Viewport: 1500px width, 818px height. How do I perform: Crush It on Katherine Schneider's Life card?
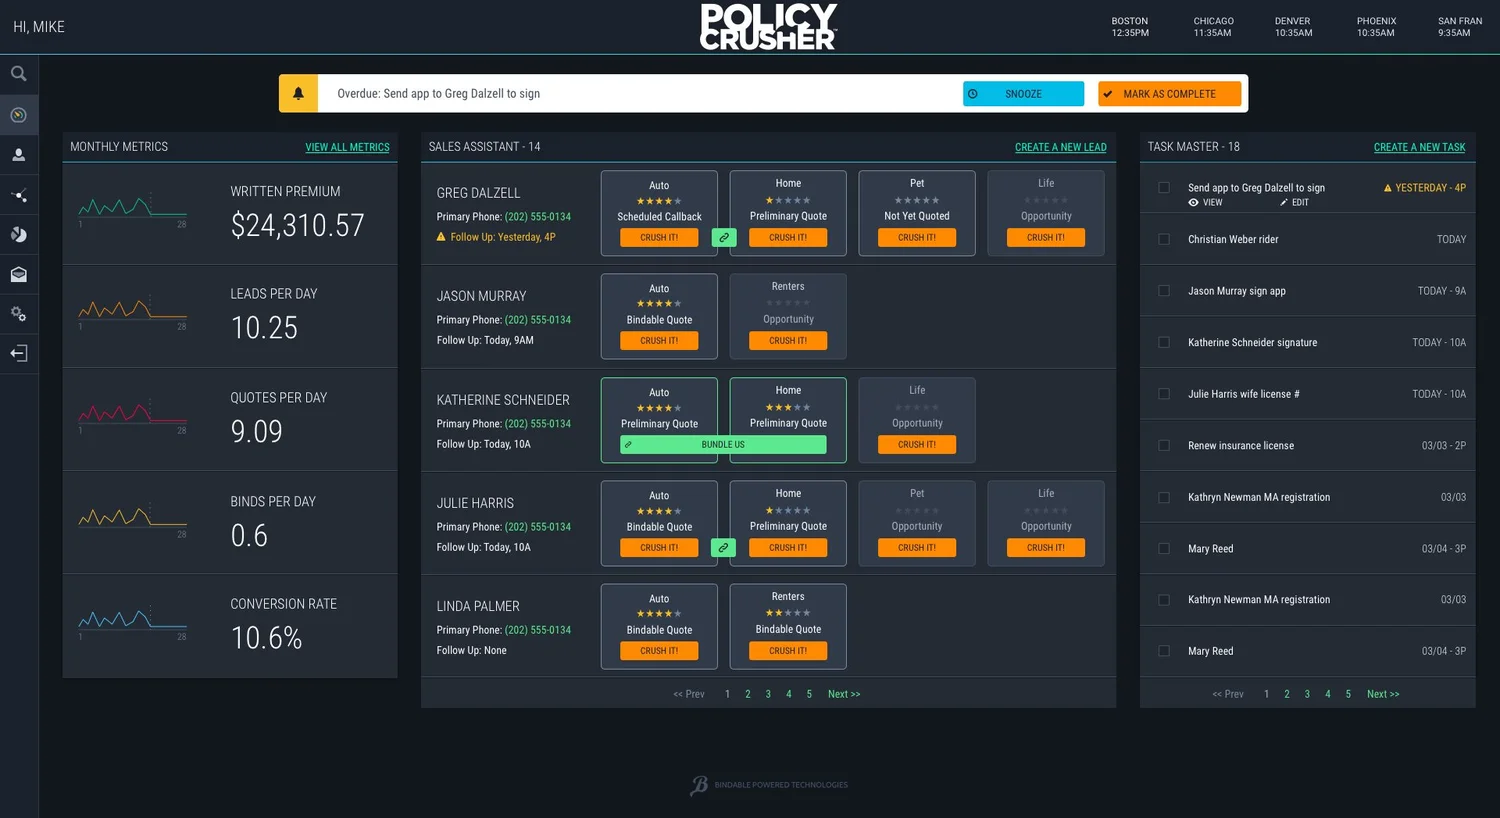tap(917, 445)
